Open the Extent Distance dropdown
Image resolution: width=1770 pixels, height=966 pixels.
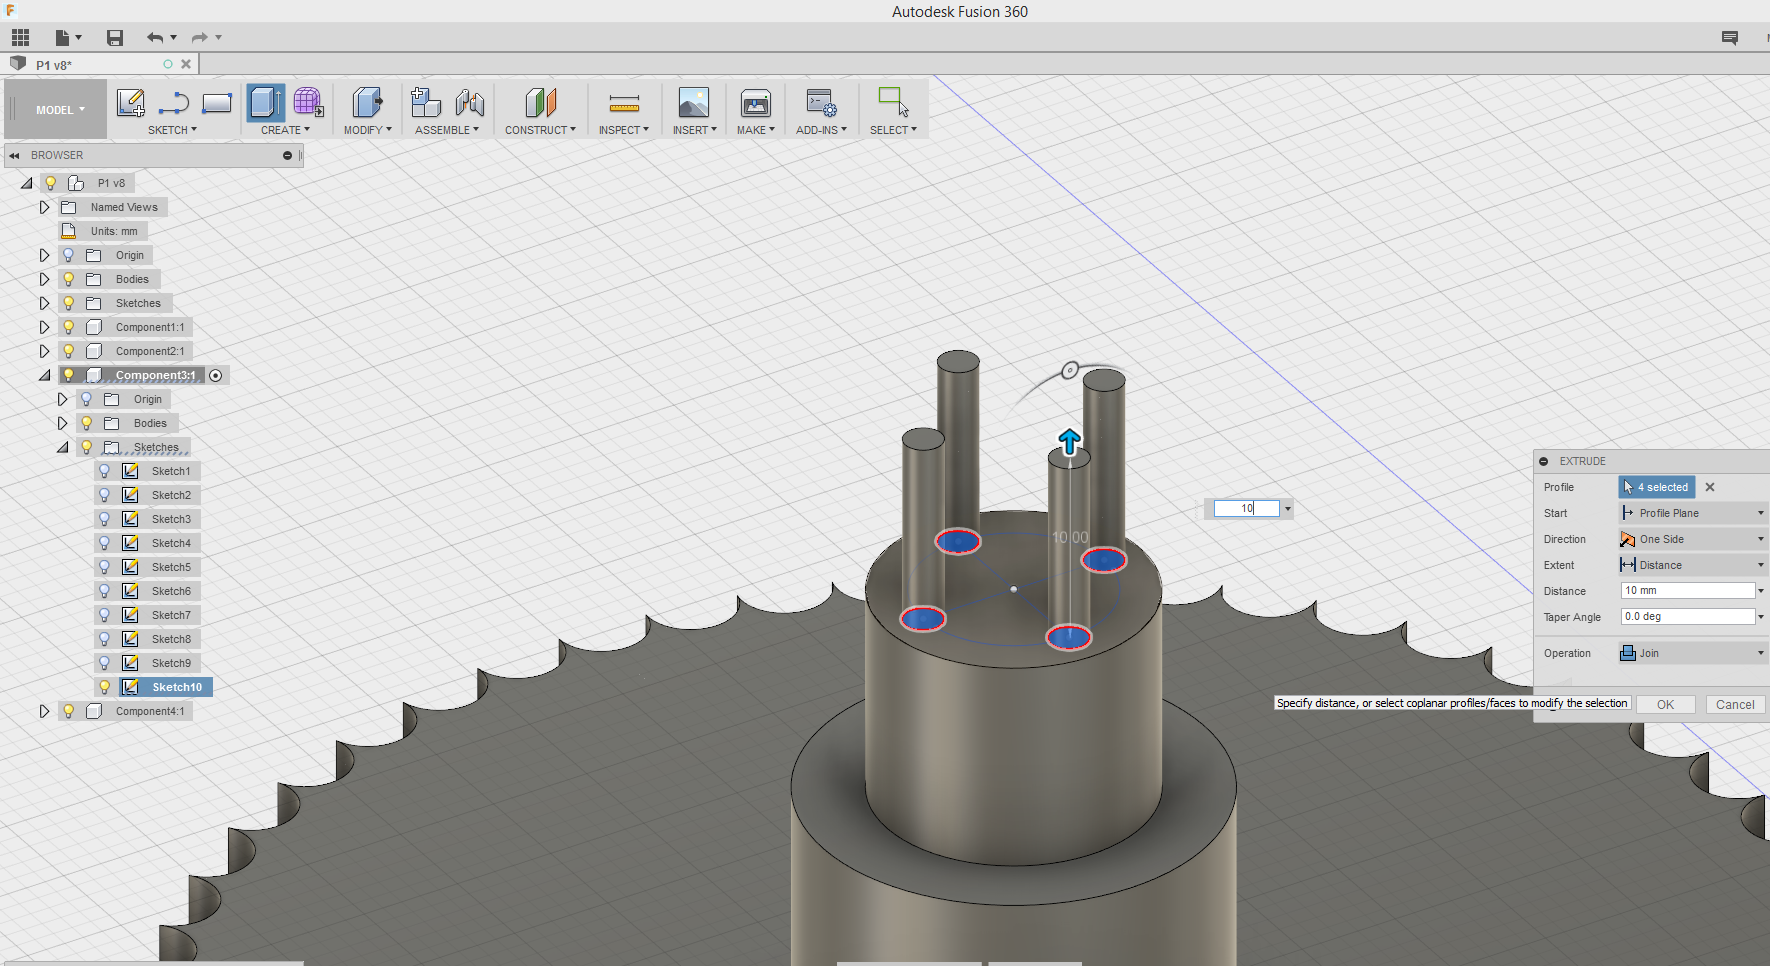[x=1692, y=565]
